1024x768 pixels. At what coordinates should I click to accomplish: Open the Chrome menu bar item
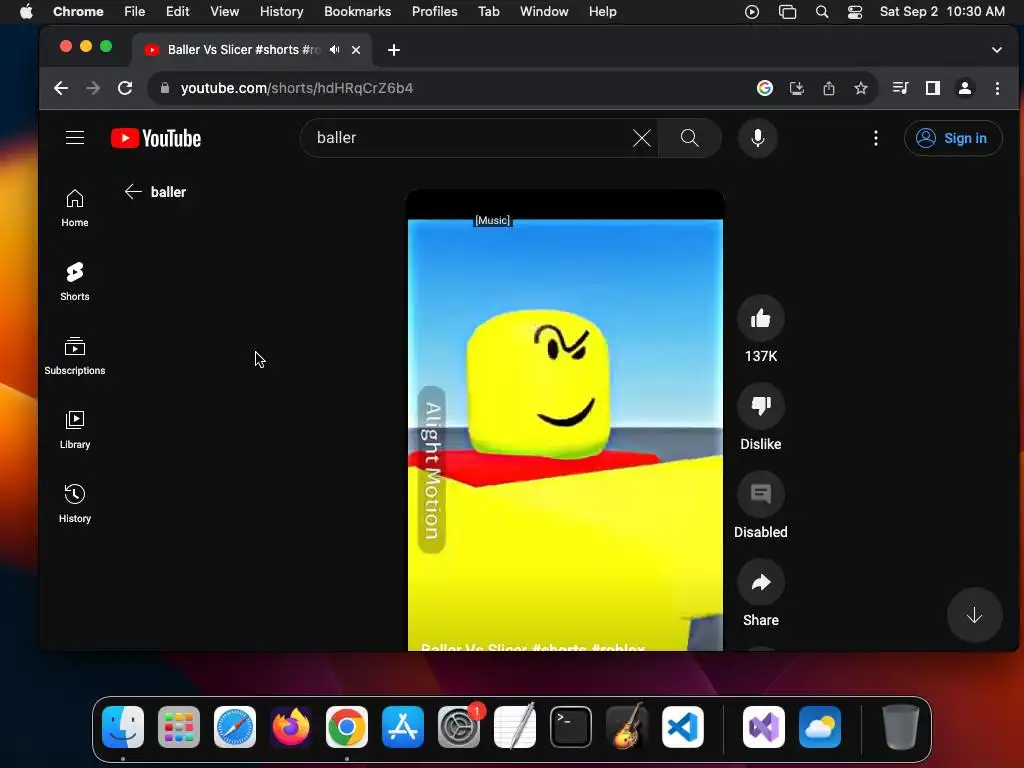pyautogui.click(x=78, y=12)
